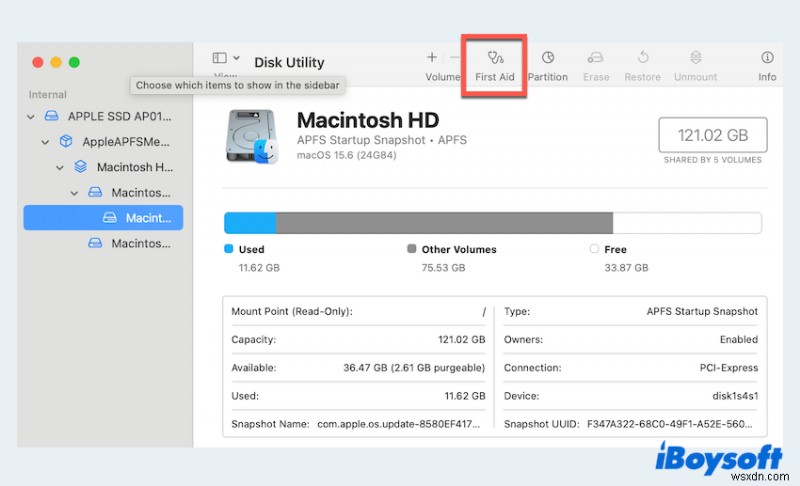Add a volume with plus button
800x486 pixels.
(x=432, y=58)
